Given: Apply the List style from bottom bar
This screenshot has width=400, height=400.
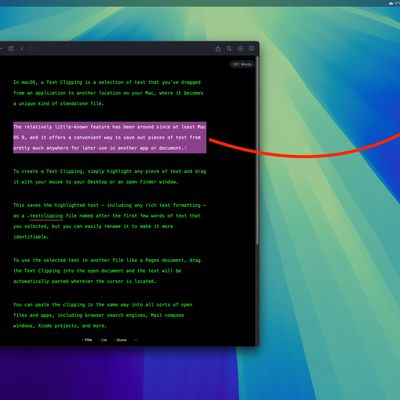Looking at the screenshot, I should (x=104, y=340).
